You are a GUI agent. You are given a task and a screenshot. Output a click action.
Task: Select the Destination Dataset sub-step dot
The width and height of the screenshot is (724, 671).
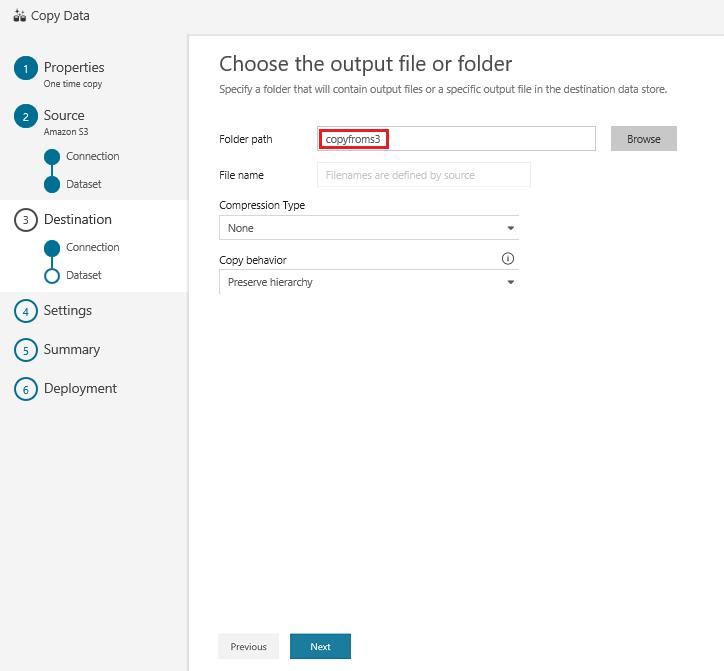(52, 276)
